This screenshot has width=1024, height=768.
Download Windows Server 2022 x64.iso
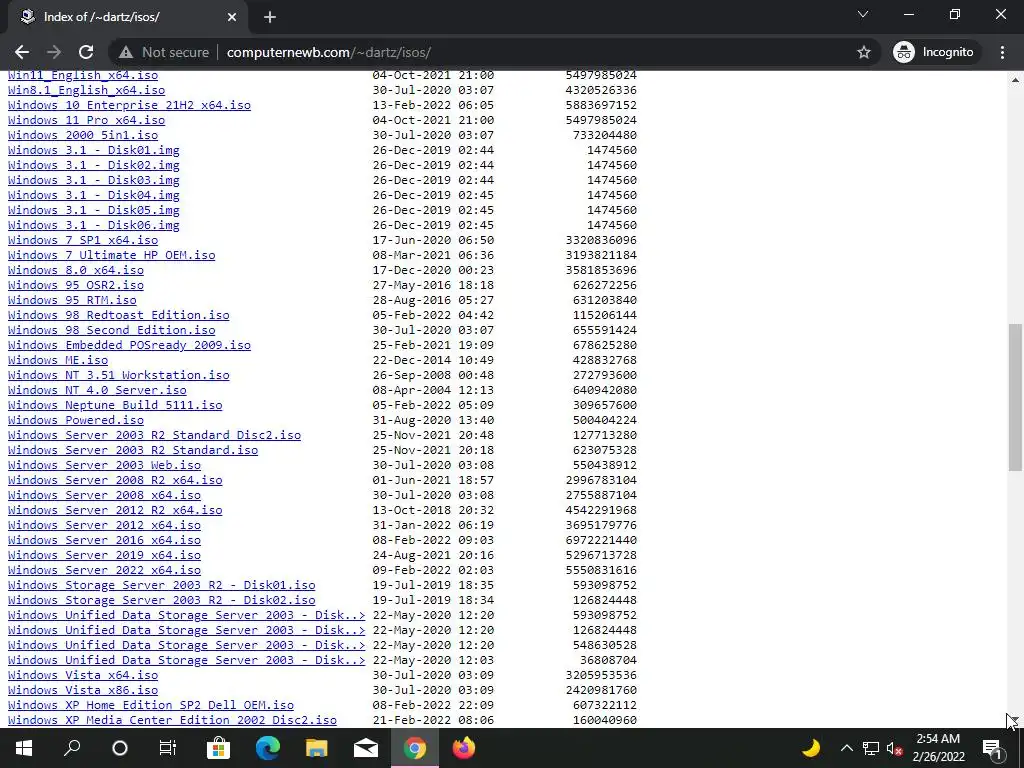(x=104, y=571)
